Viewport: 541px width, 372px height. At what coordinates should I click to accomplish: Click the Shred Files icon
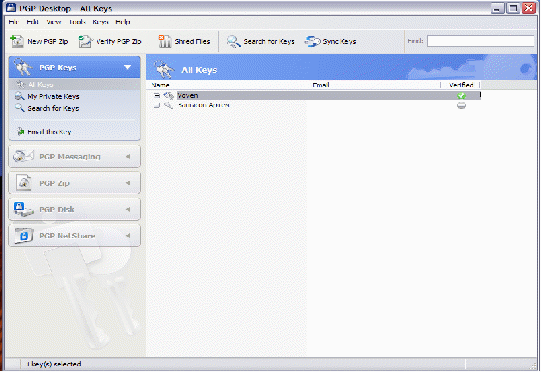(x=165, y=41)
